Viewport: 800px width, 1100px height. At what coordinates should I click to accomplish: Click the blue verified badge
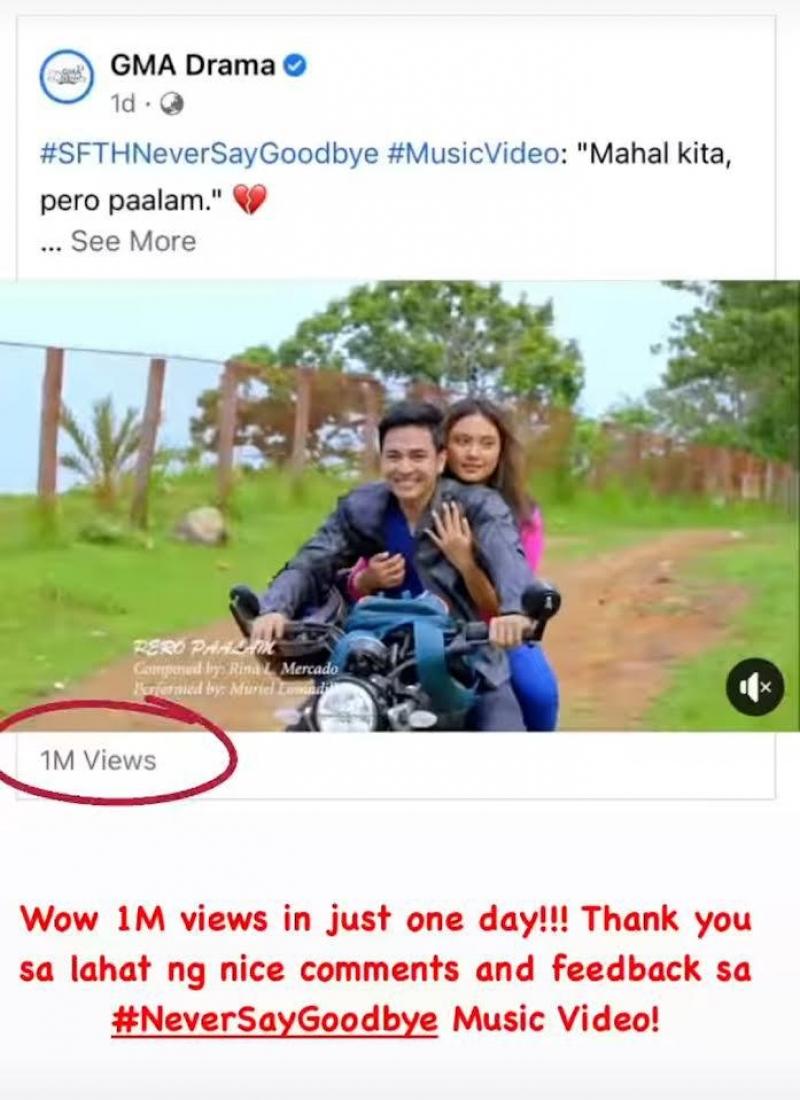pyautogui.click(x=295, y=66)
